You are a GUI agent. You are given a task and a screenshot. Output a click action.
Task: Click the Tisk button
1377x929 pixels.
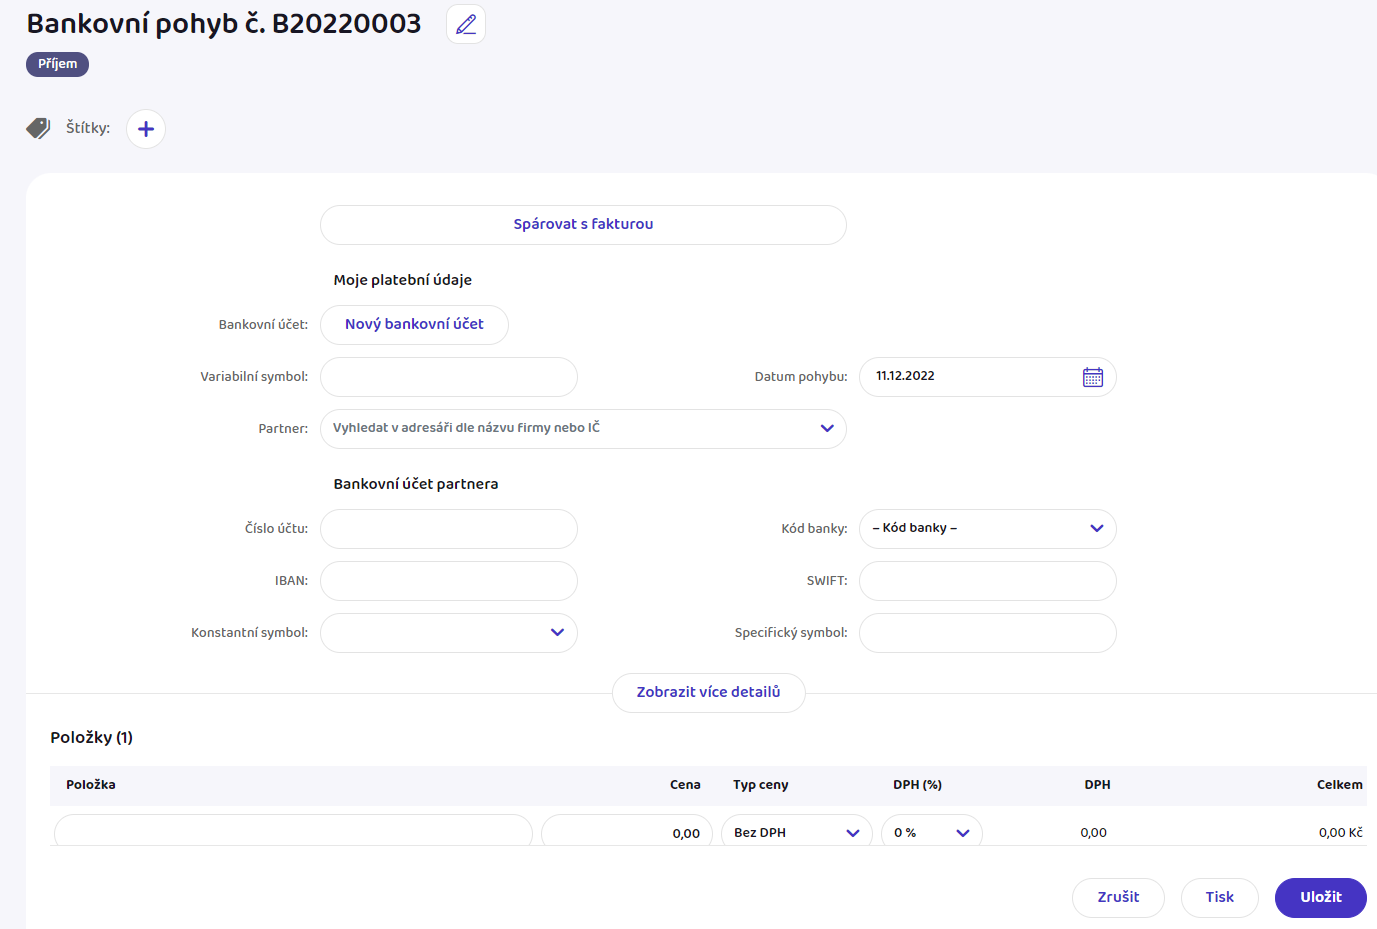1219,898
